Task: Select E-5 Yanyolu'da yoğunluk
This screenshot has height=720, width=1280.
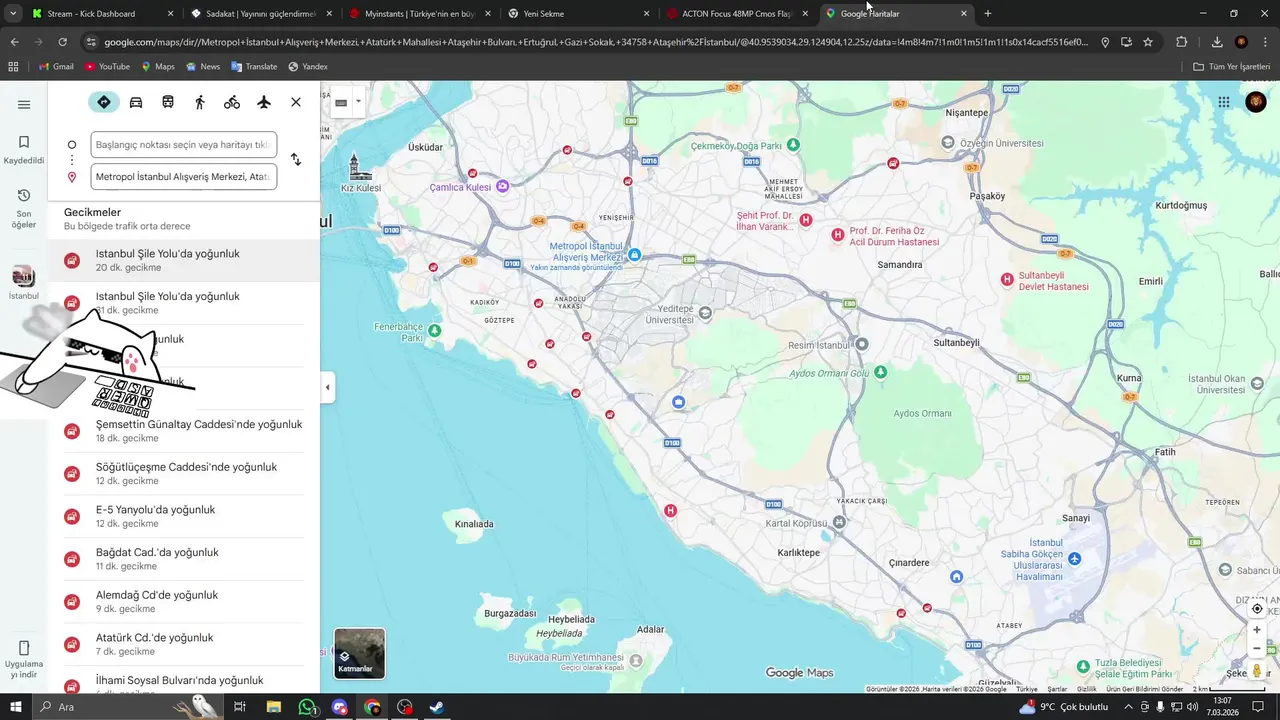Action: point(184,516)
